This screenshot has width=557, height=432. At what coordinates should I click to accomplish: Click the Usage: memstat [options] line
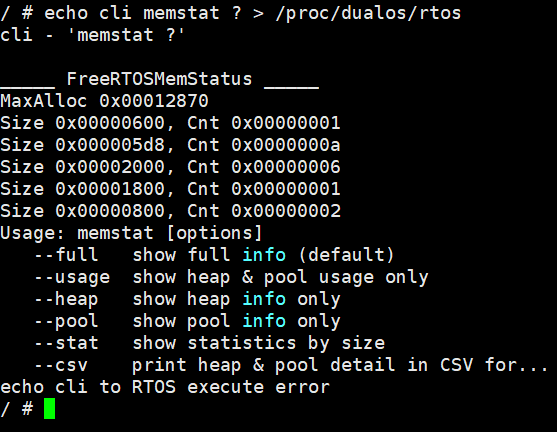tap(131, 233)
